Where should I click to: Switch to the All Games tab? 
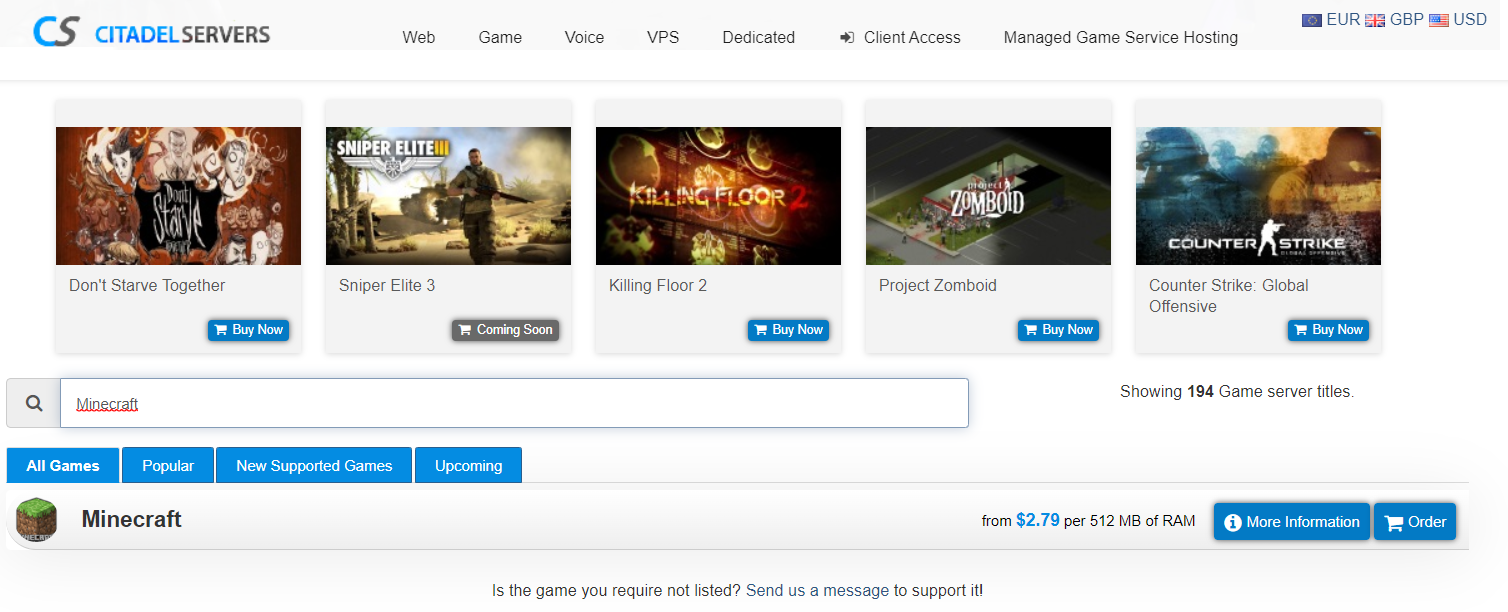point(63,465)
